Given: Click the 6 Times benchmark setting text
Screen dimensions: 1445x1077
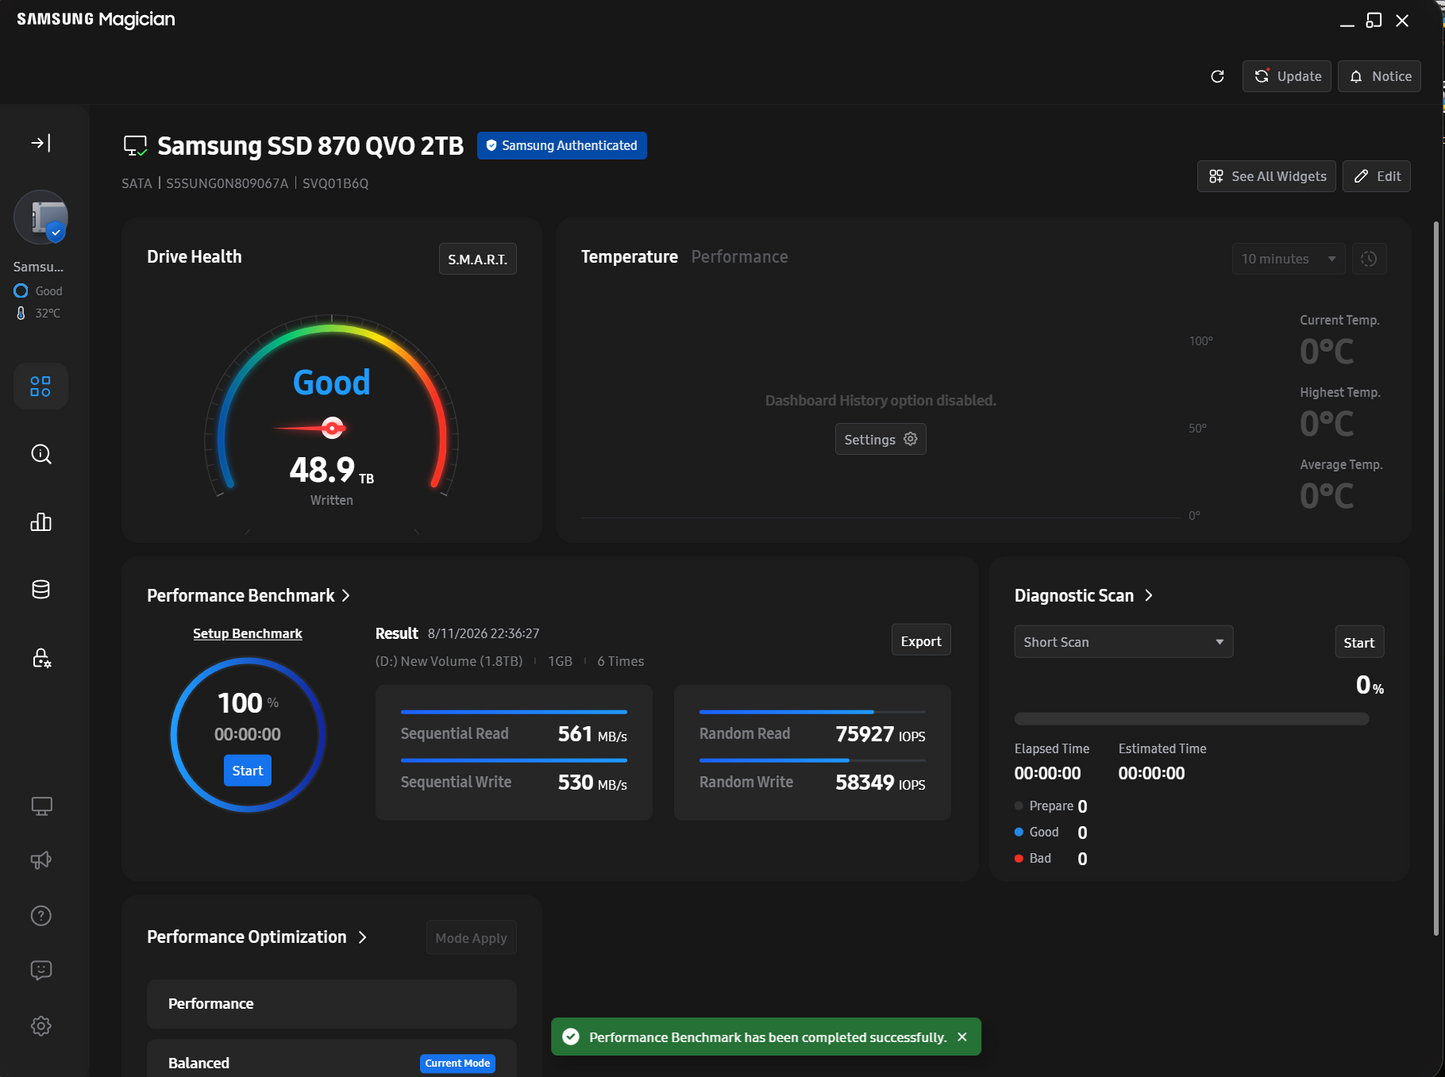Looking at the screenshot, I should click(x=620, y=661).
